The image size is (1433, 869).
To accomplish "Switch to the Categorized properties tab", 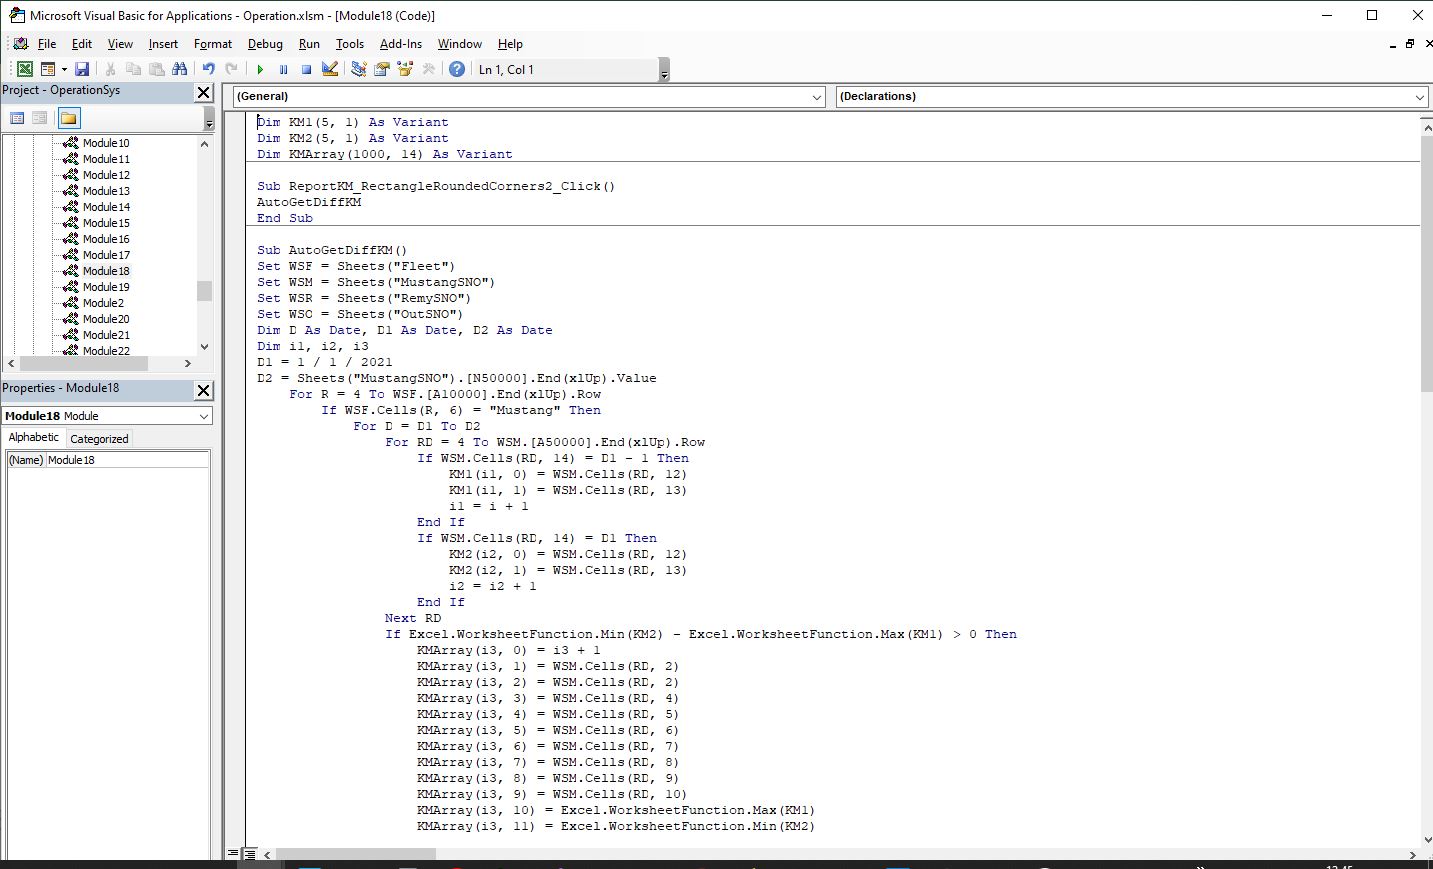I will [99, 439].
